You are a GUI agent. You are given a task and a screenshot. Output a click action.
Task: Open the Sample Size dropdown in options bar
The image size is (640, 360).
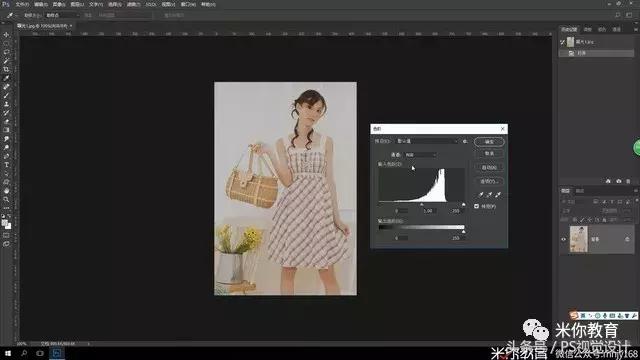point(62,15)
